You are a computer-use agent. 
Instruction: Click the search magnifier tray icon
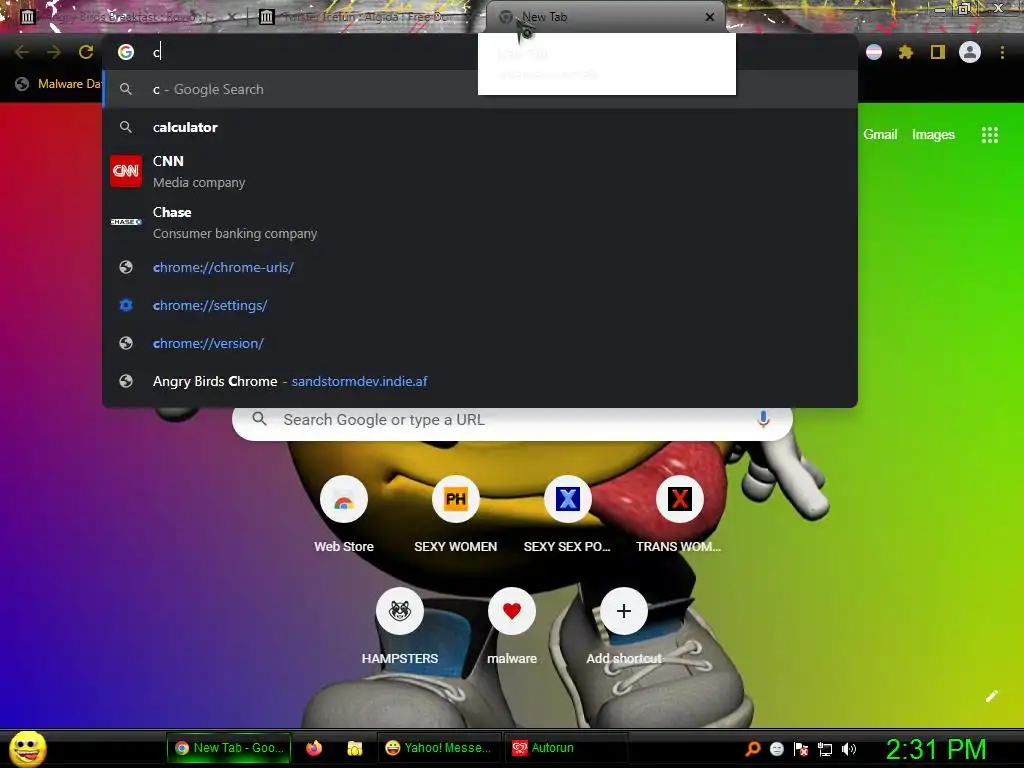(753, 749)
